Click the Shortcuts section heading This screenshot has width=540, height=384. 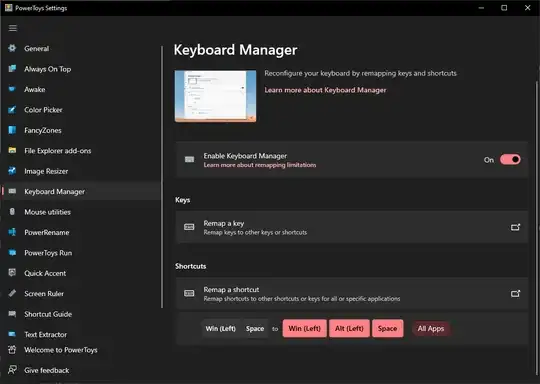point(190,266)
